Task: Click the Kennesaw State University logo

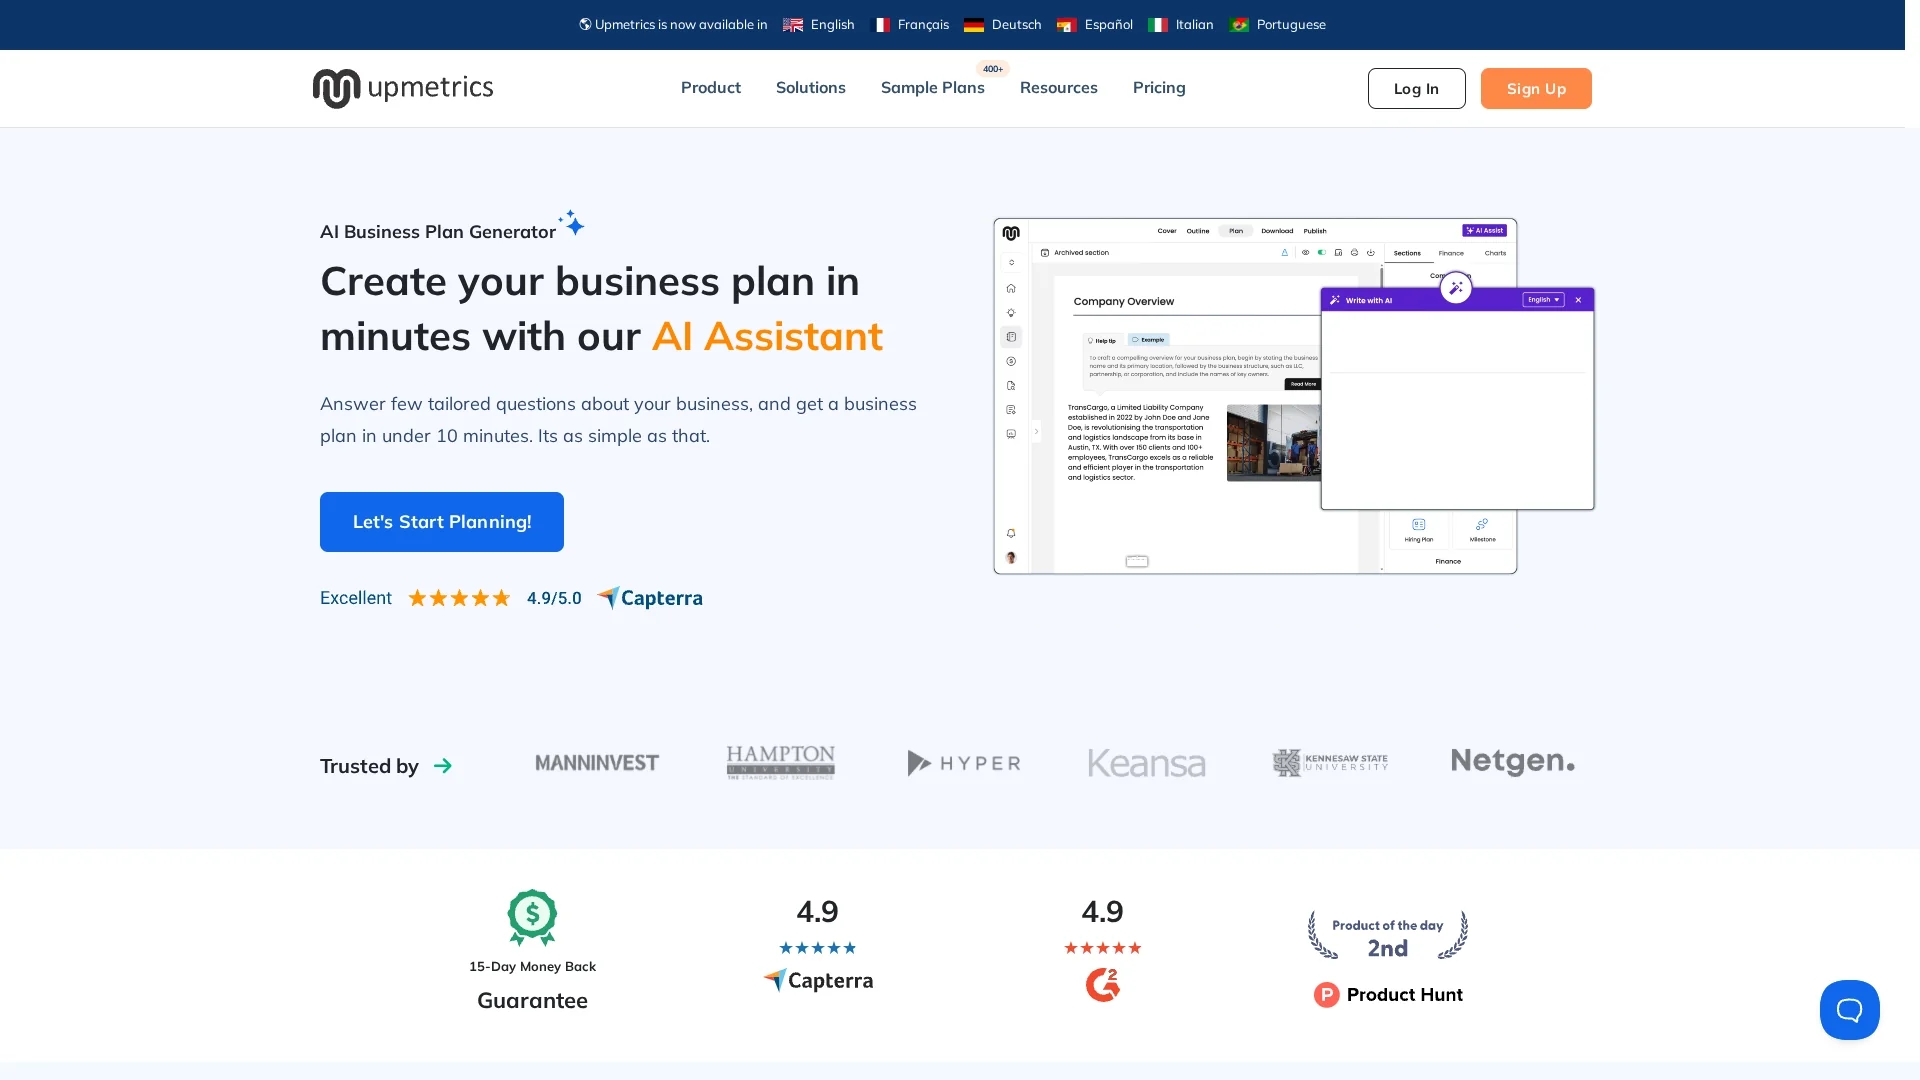Action: pyautogui.click(x=1330, y=763)
